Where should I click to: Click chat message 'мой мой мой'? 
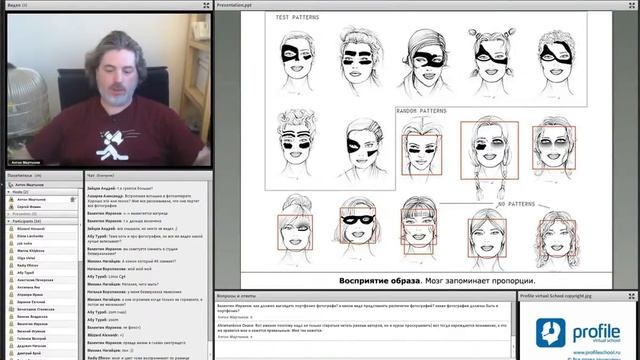point(119,269)
